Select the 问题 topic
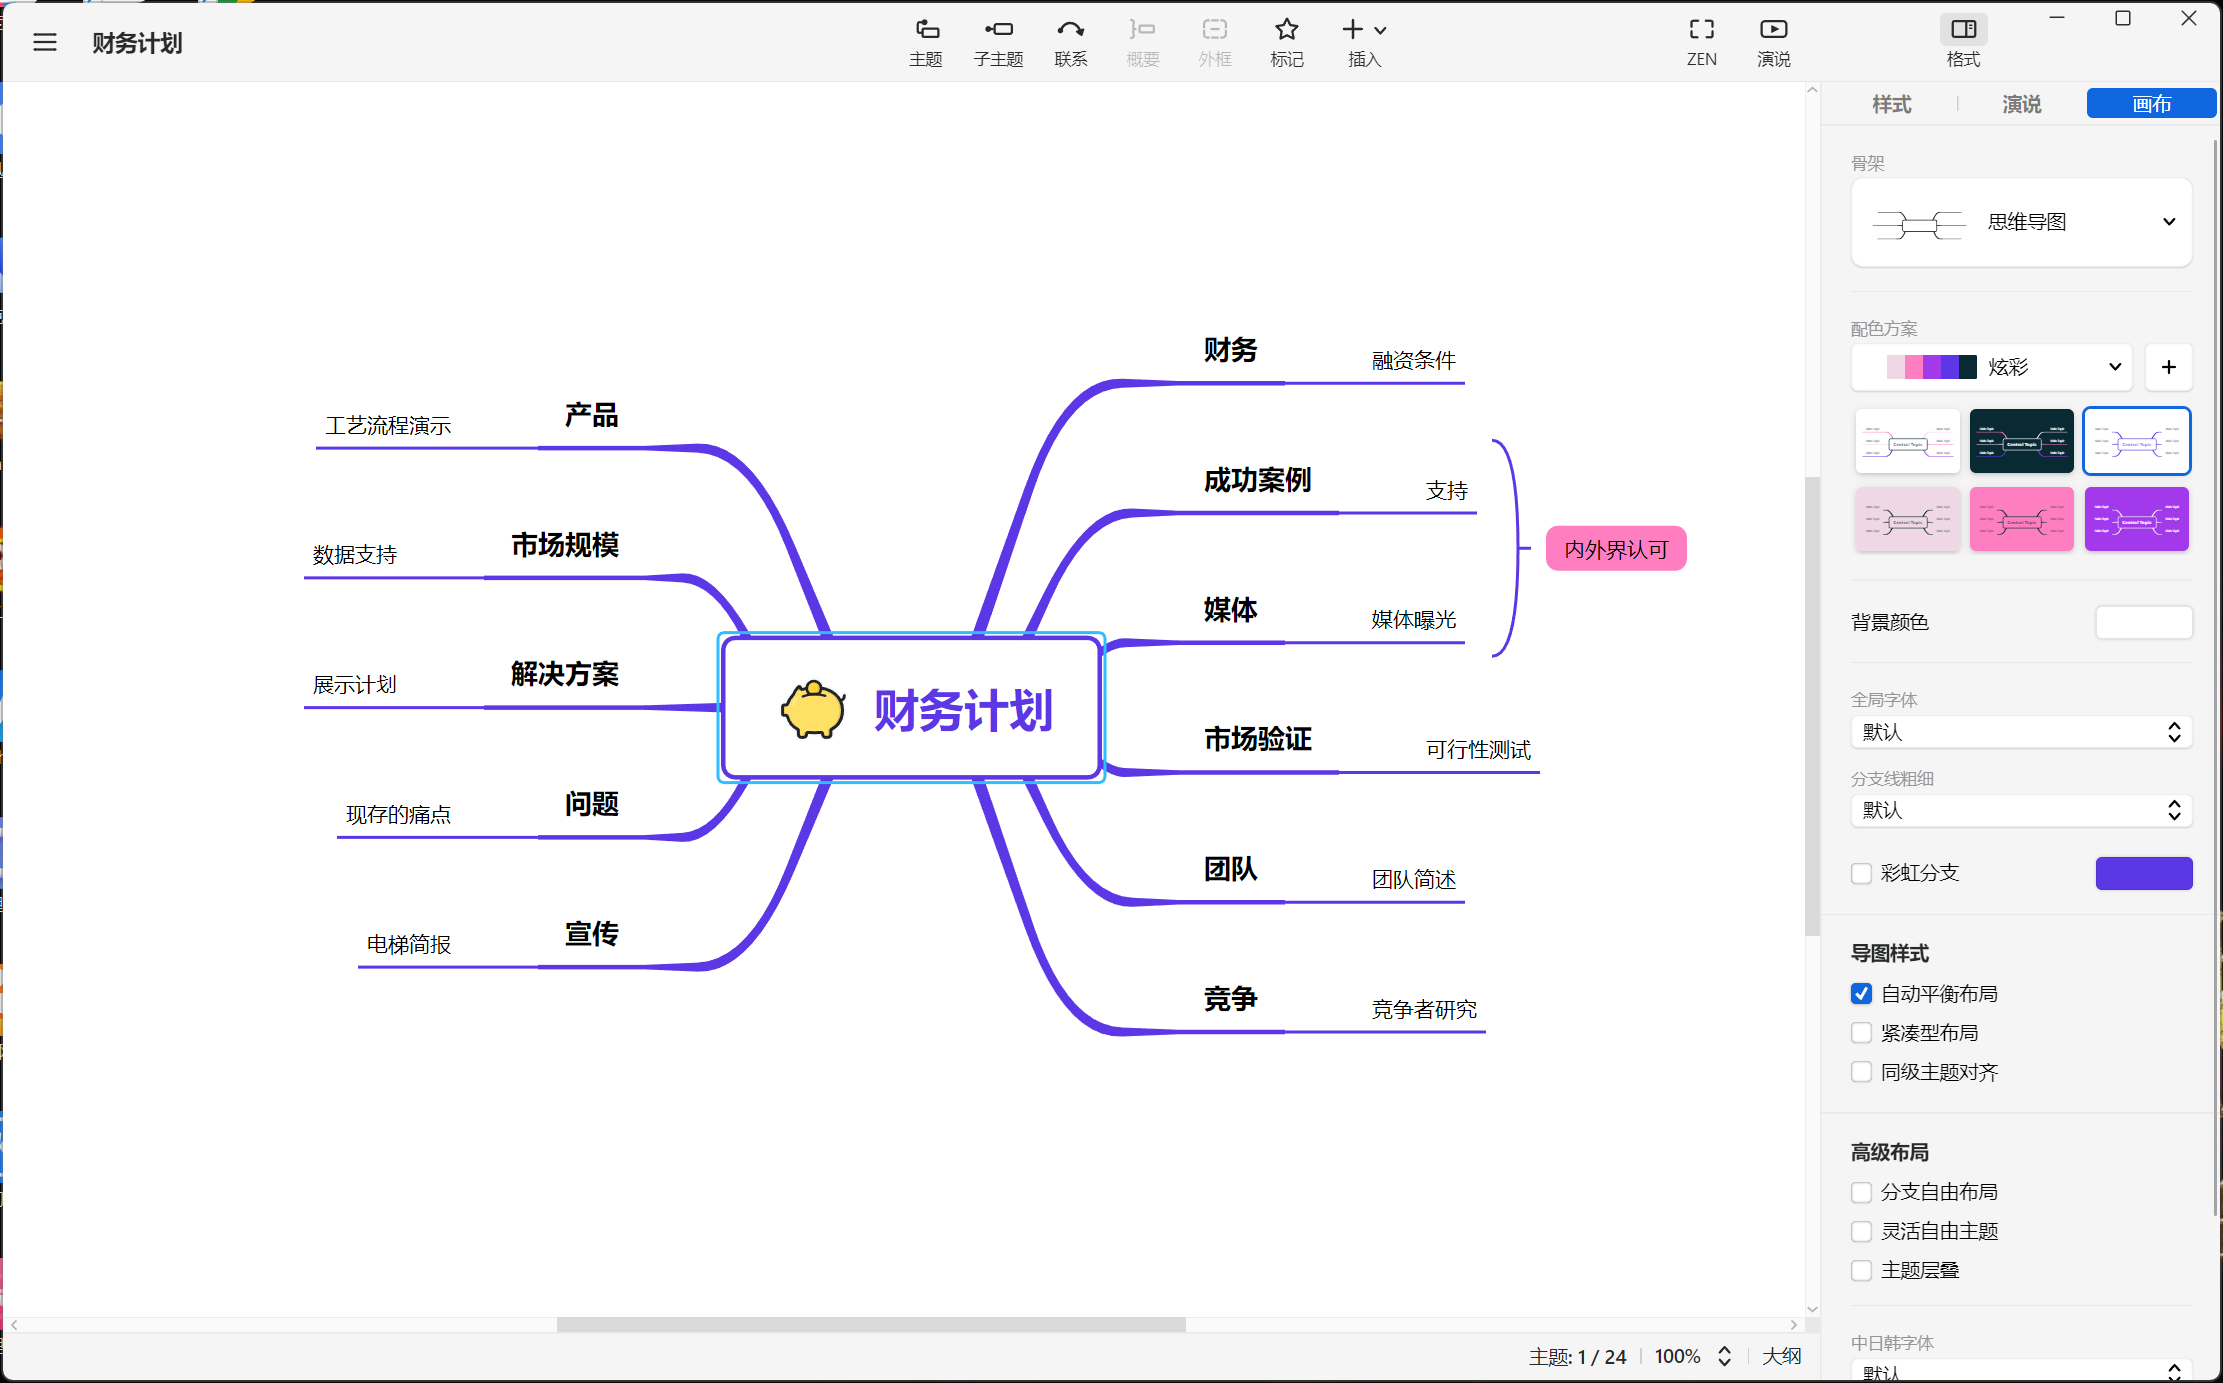 pos(591,804)
